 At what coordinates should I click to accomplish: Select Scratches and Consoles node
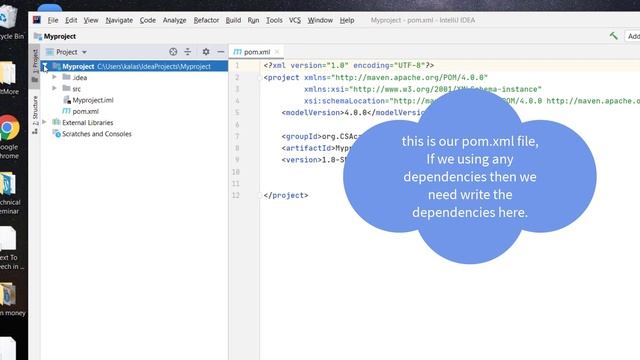(92, 134)
